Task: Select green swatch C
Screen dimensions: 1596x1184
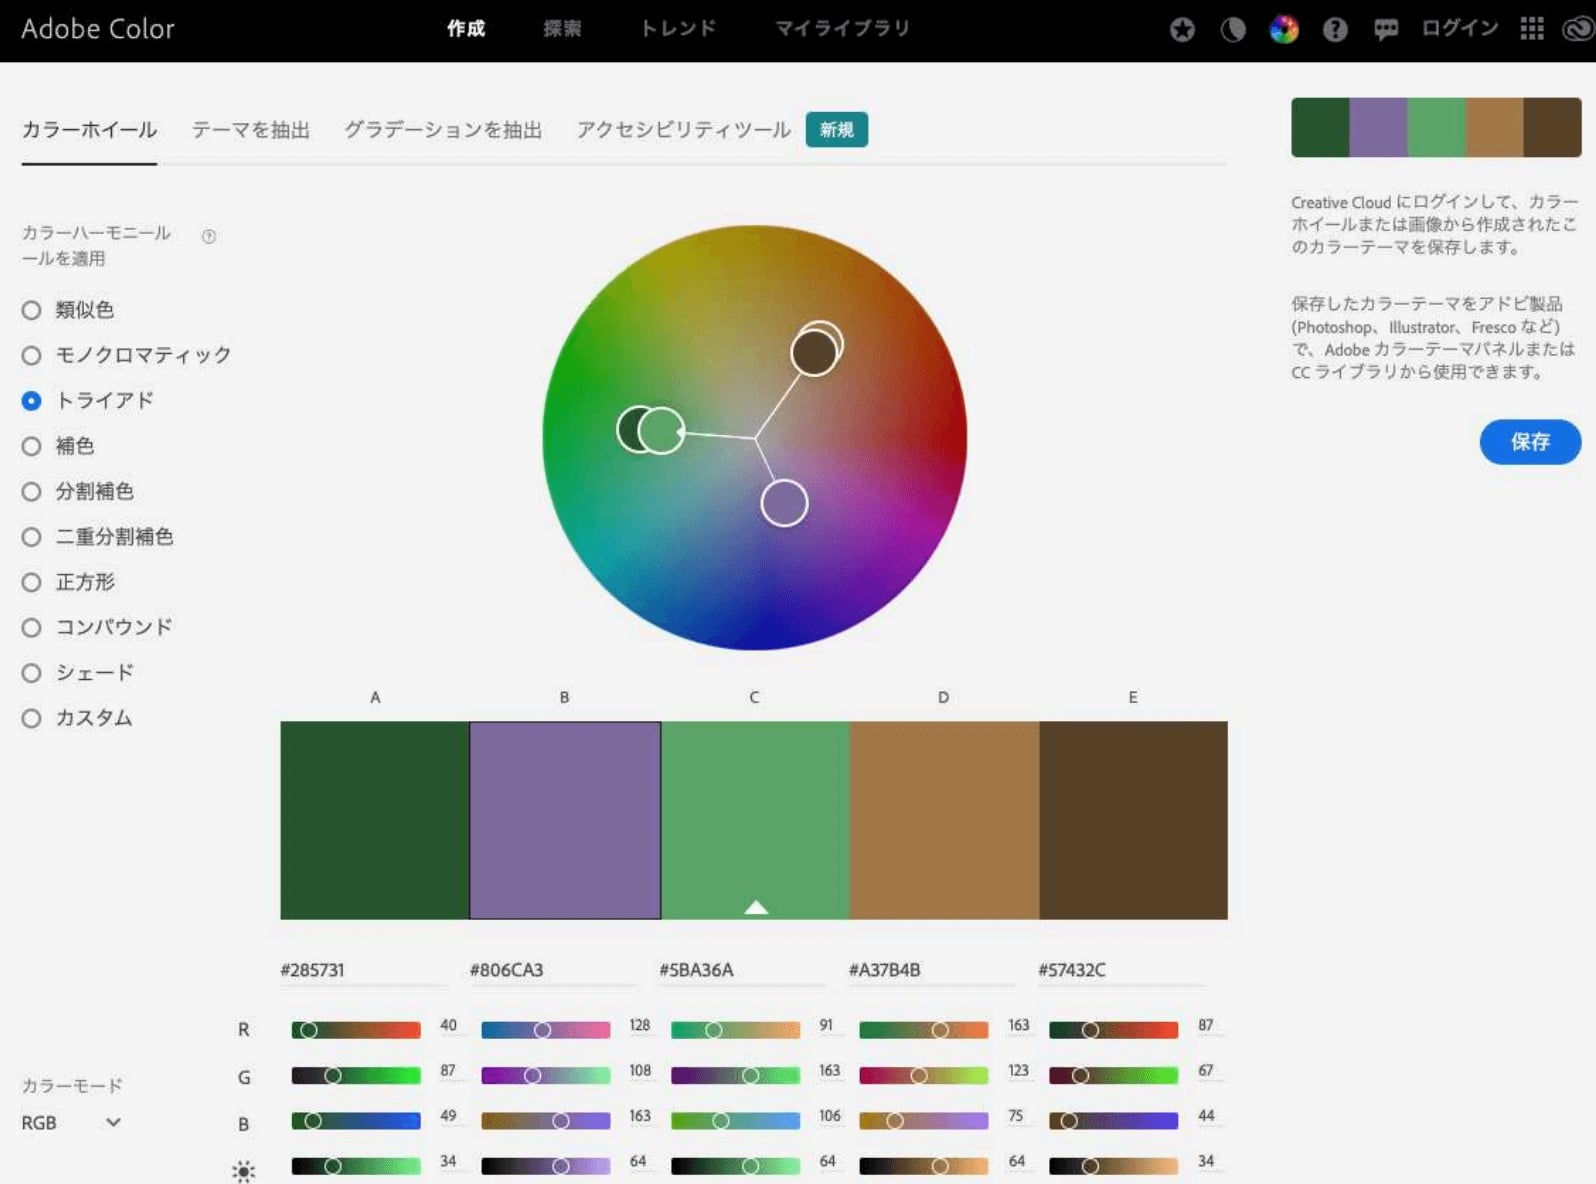Action: (755, 820)
